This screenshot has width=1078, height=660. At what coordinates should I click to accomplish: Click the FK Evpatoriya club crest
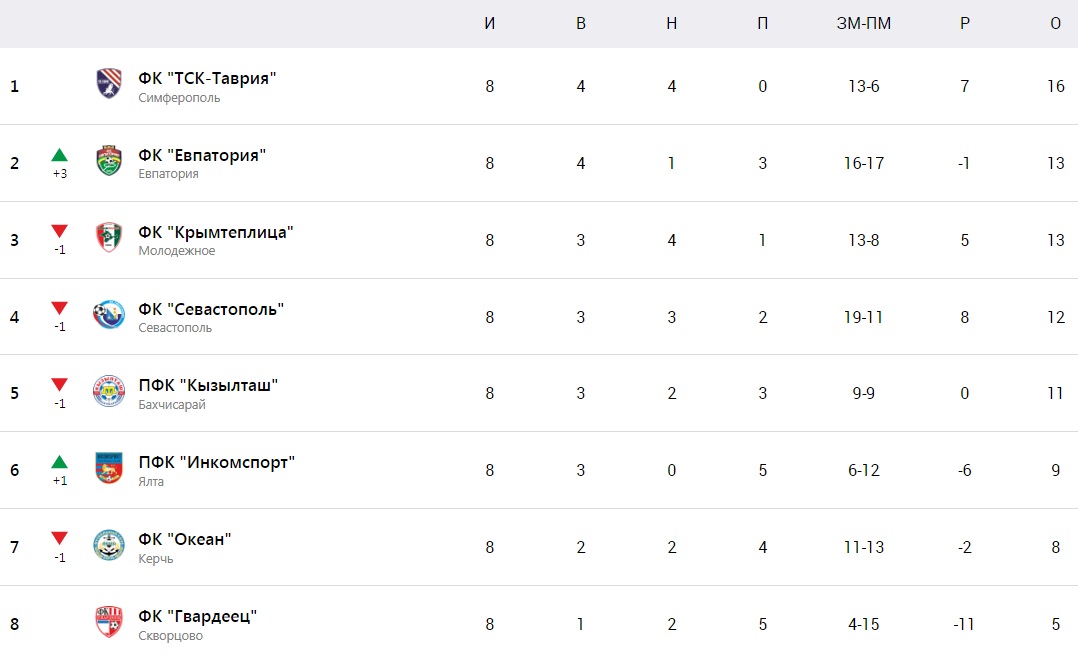tap(109, 161)
